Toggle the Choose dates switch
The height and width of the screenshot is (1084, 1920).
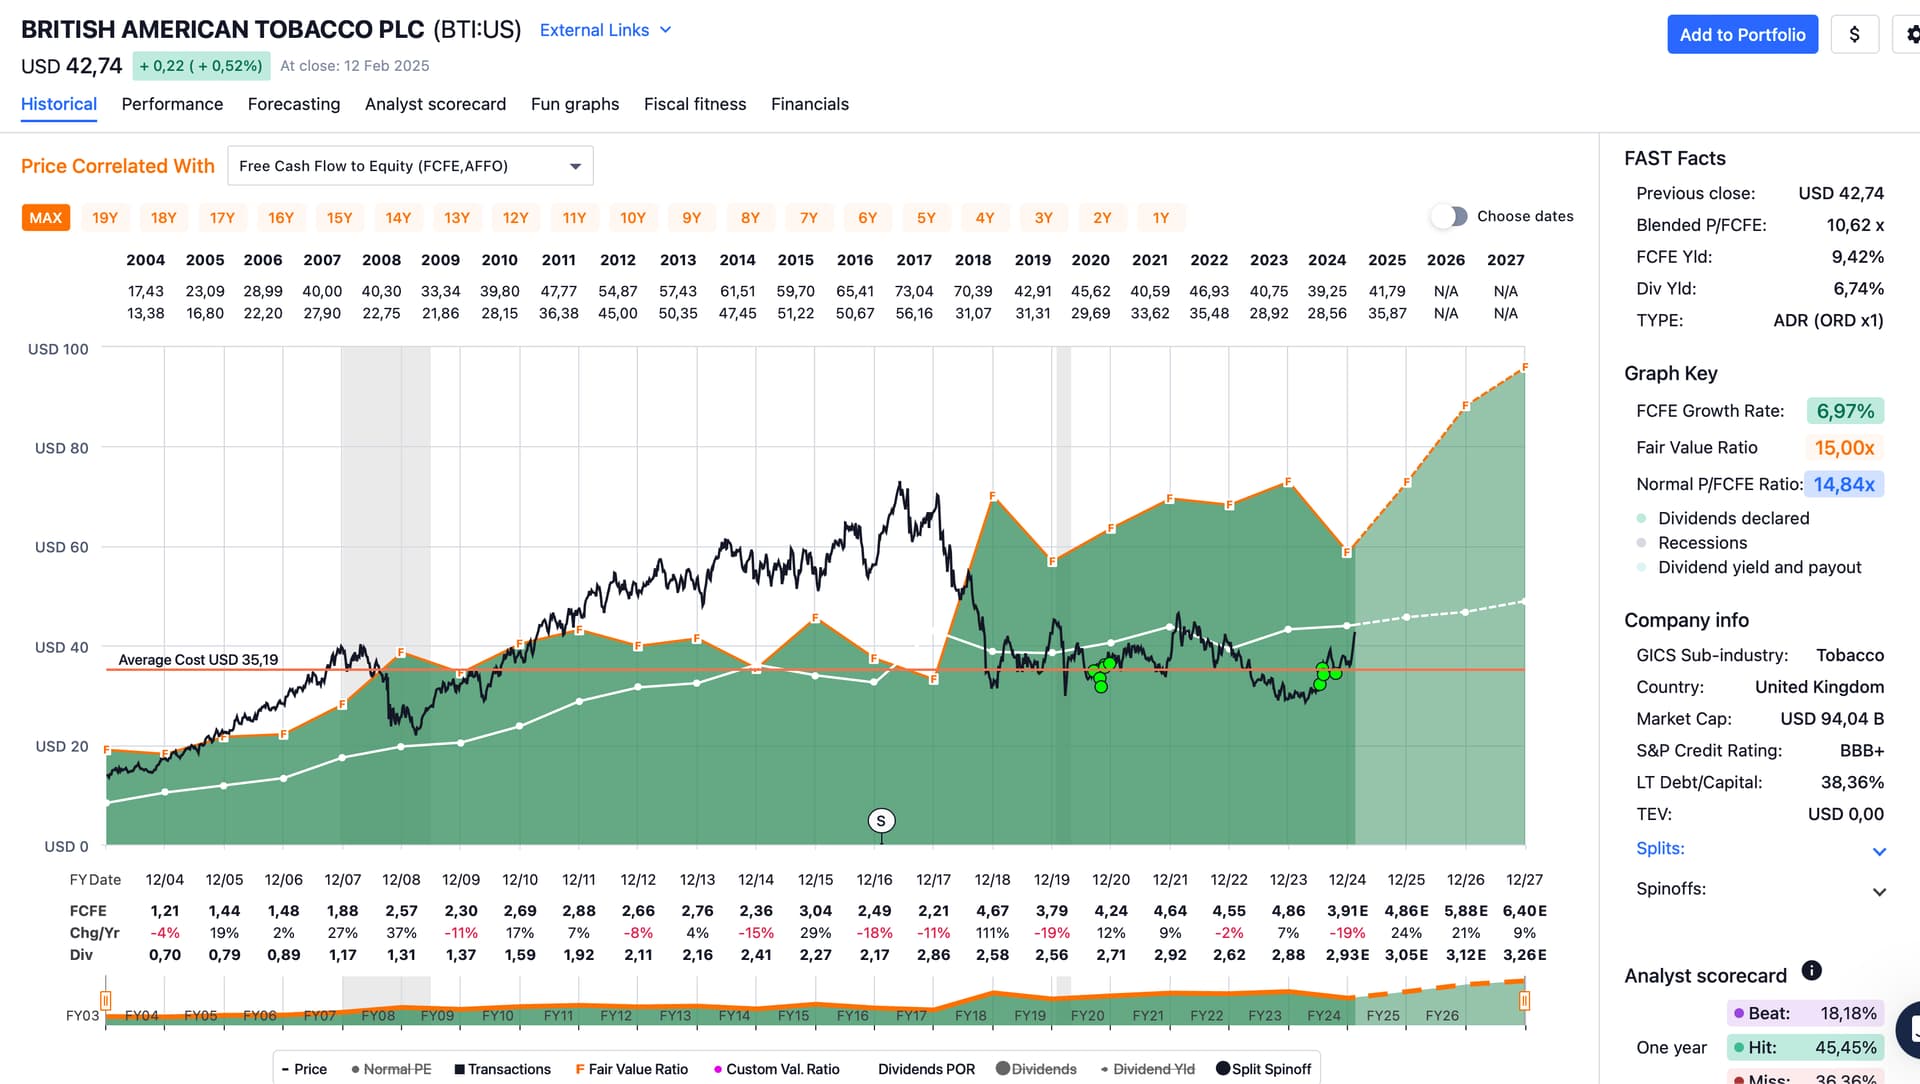click(x=1449, y=216)
